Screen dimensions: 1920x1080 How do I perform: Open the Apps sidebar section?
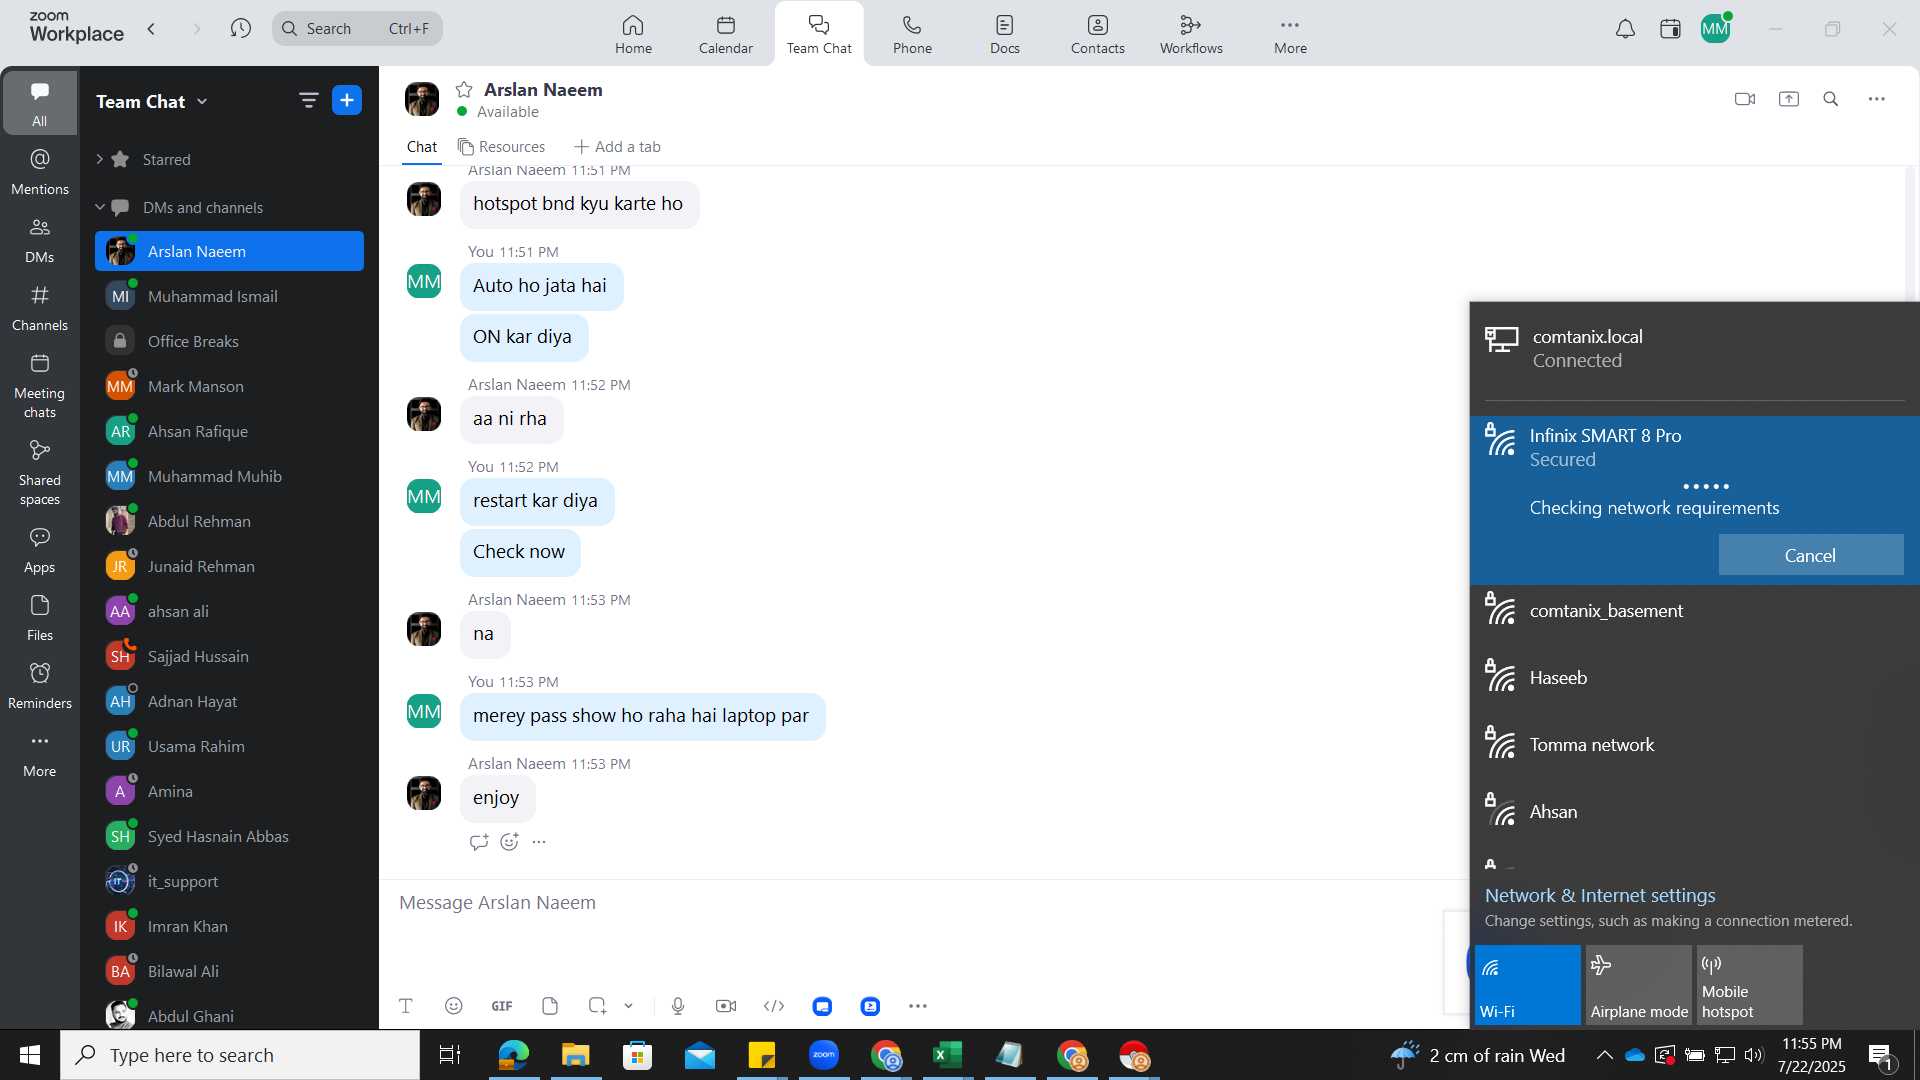point(40,550)
